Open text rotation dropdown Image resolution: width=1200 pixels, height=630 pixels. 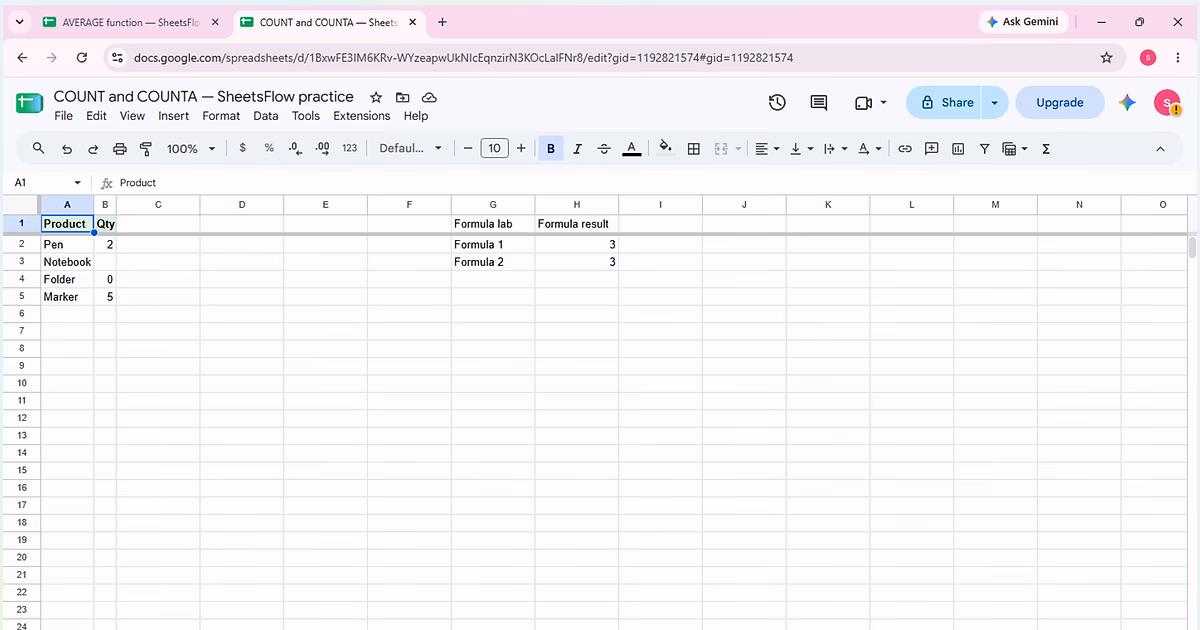click(x=870, y=148)
